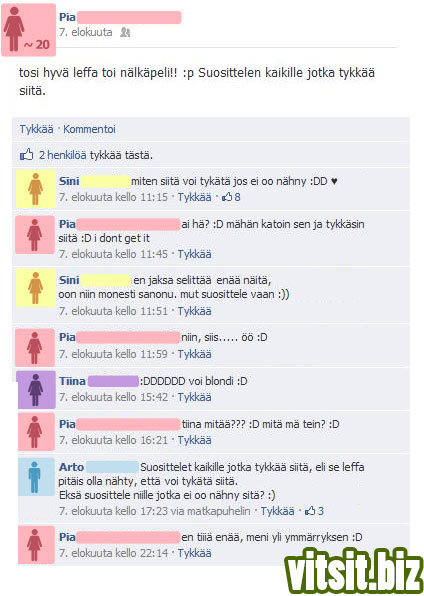This screenshot has width=424, height=596.
Task: Like Arto's 17:23 comment via Tykkää
Action: (277, 511)
